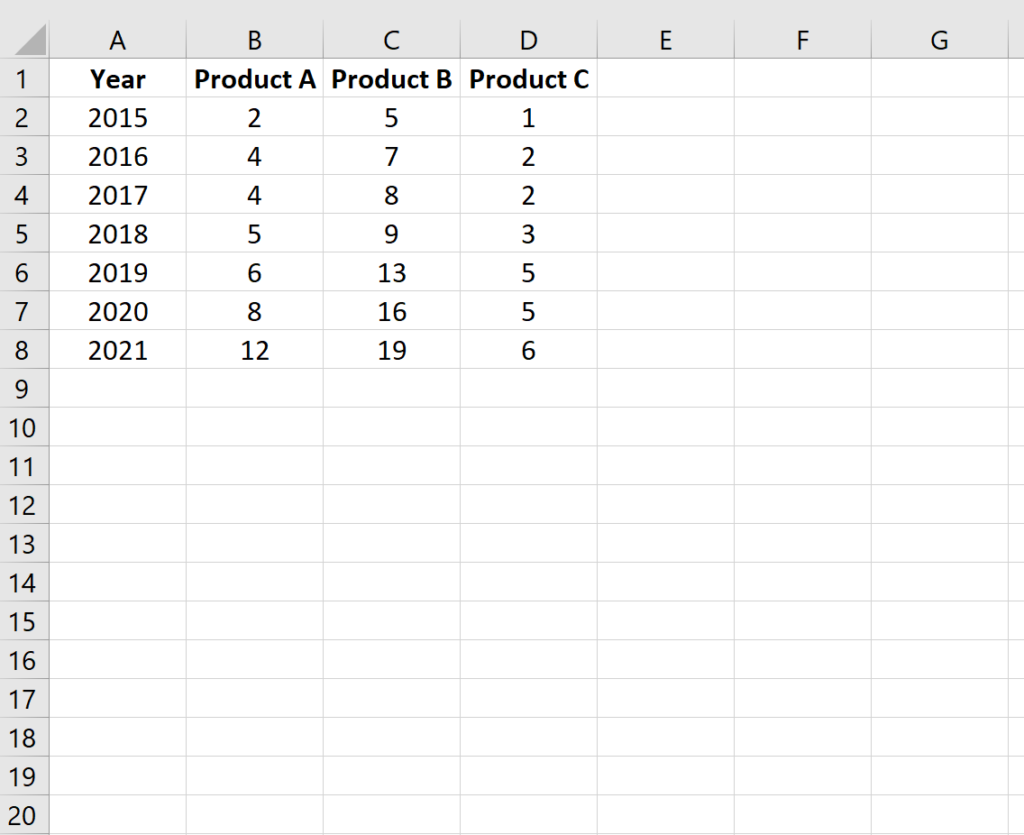Select the cell containing 2021

[117, 350]
